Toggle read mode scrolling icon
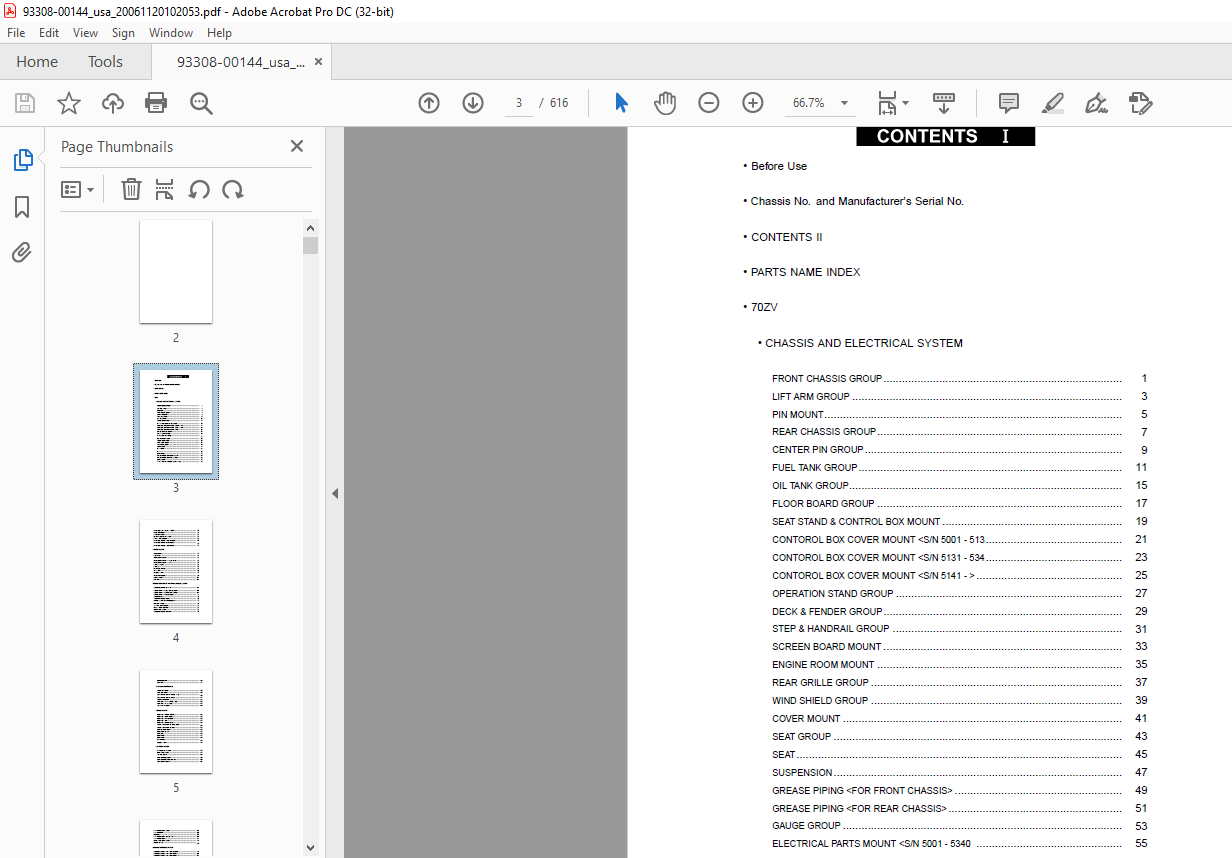The width and height of the screenshot is (1232, 858). [x=944, y=103]
